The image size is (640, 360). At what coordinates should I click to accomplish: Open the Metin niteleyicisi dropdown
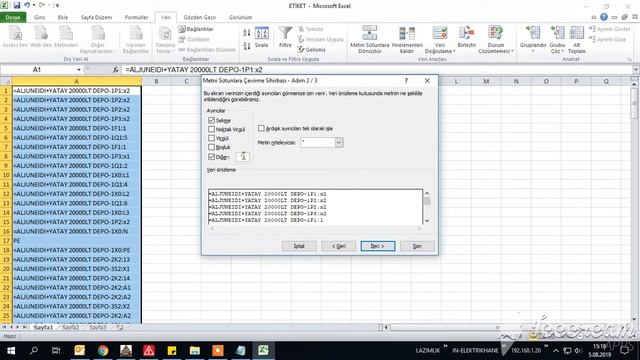coord(339,142)
